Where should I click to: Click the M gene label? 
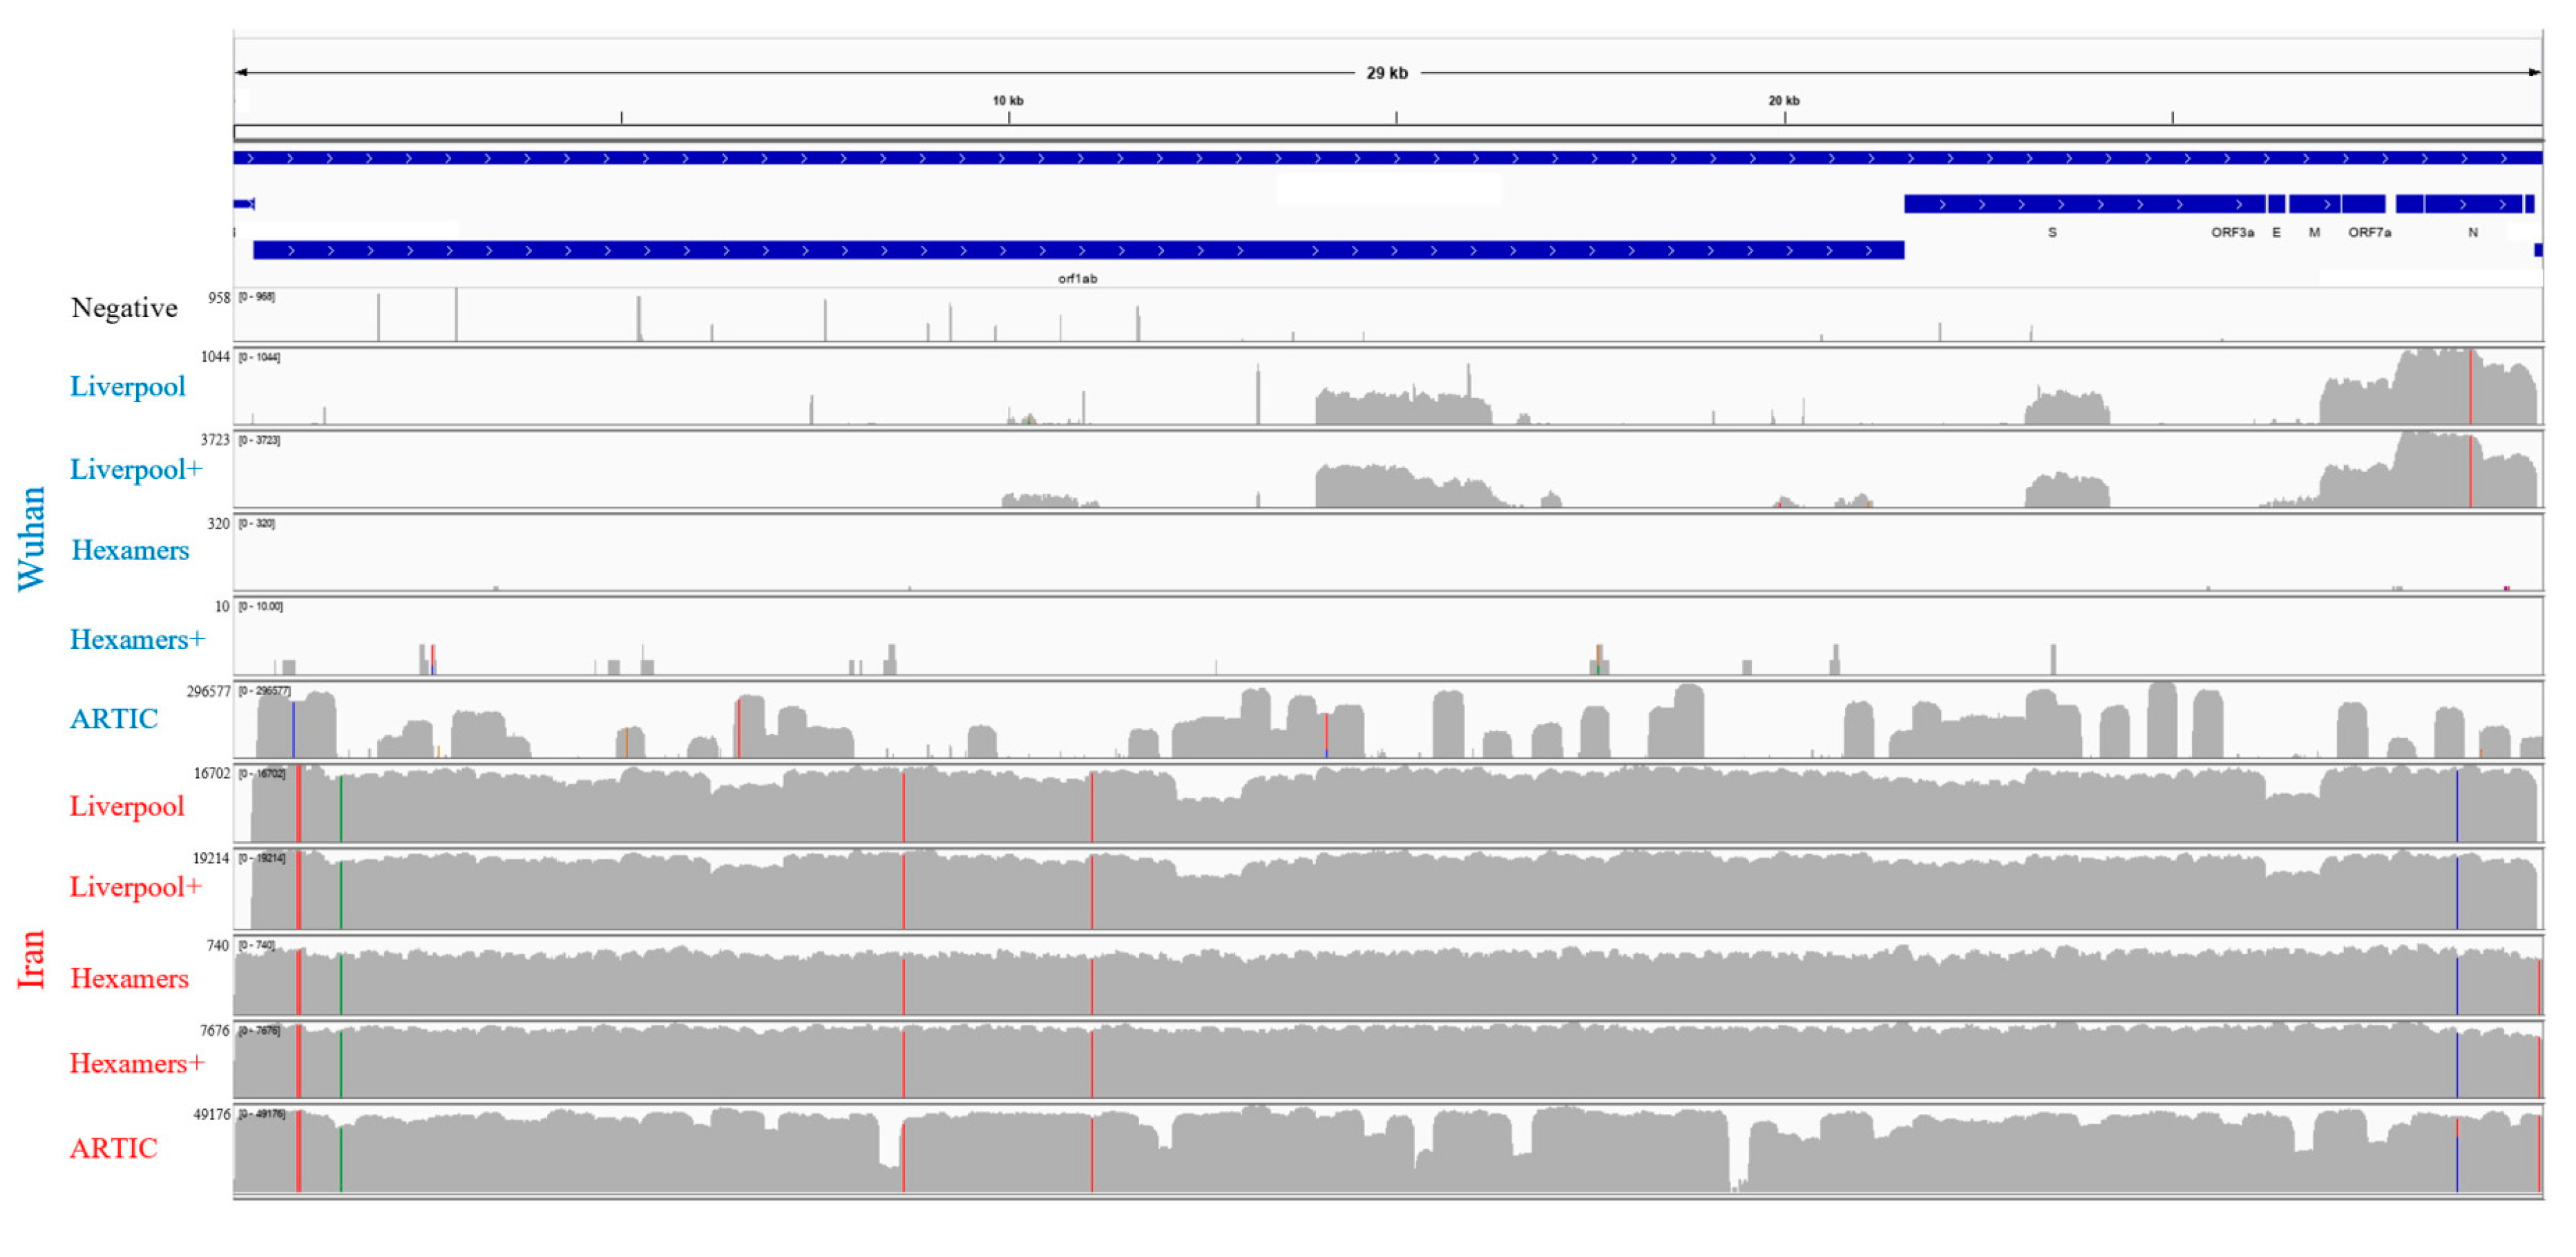pyautogui.click(x=2314, y=232)
